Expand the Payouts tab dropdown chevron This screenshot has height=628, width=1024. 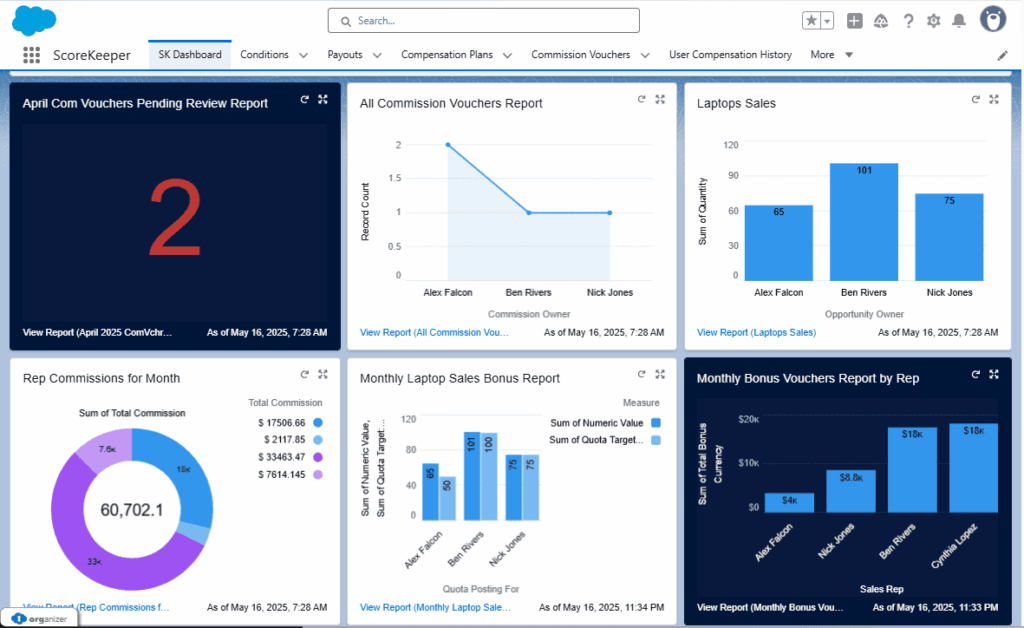click(x=377, y=55)
